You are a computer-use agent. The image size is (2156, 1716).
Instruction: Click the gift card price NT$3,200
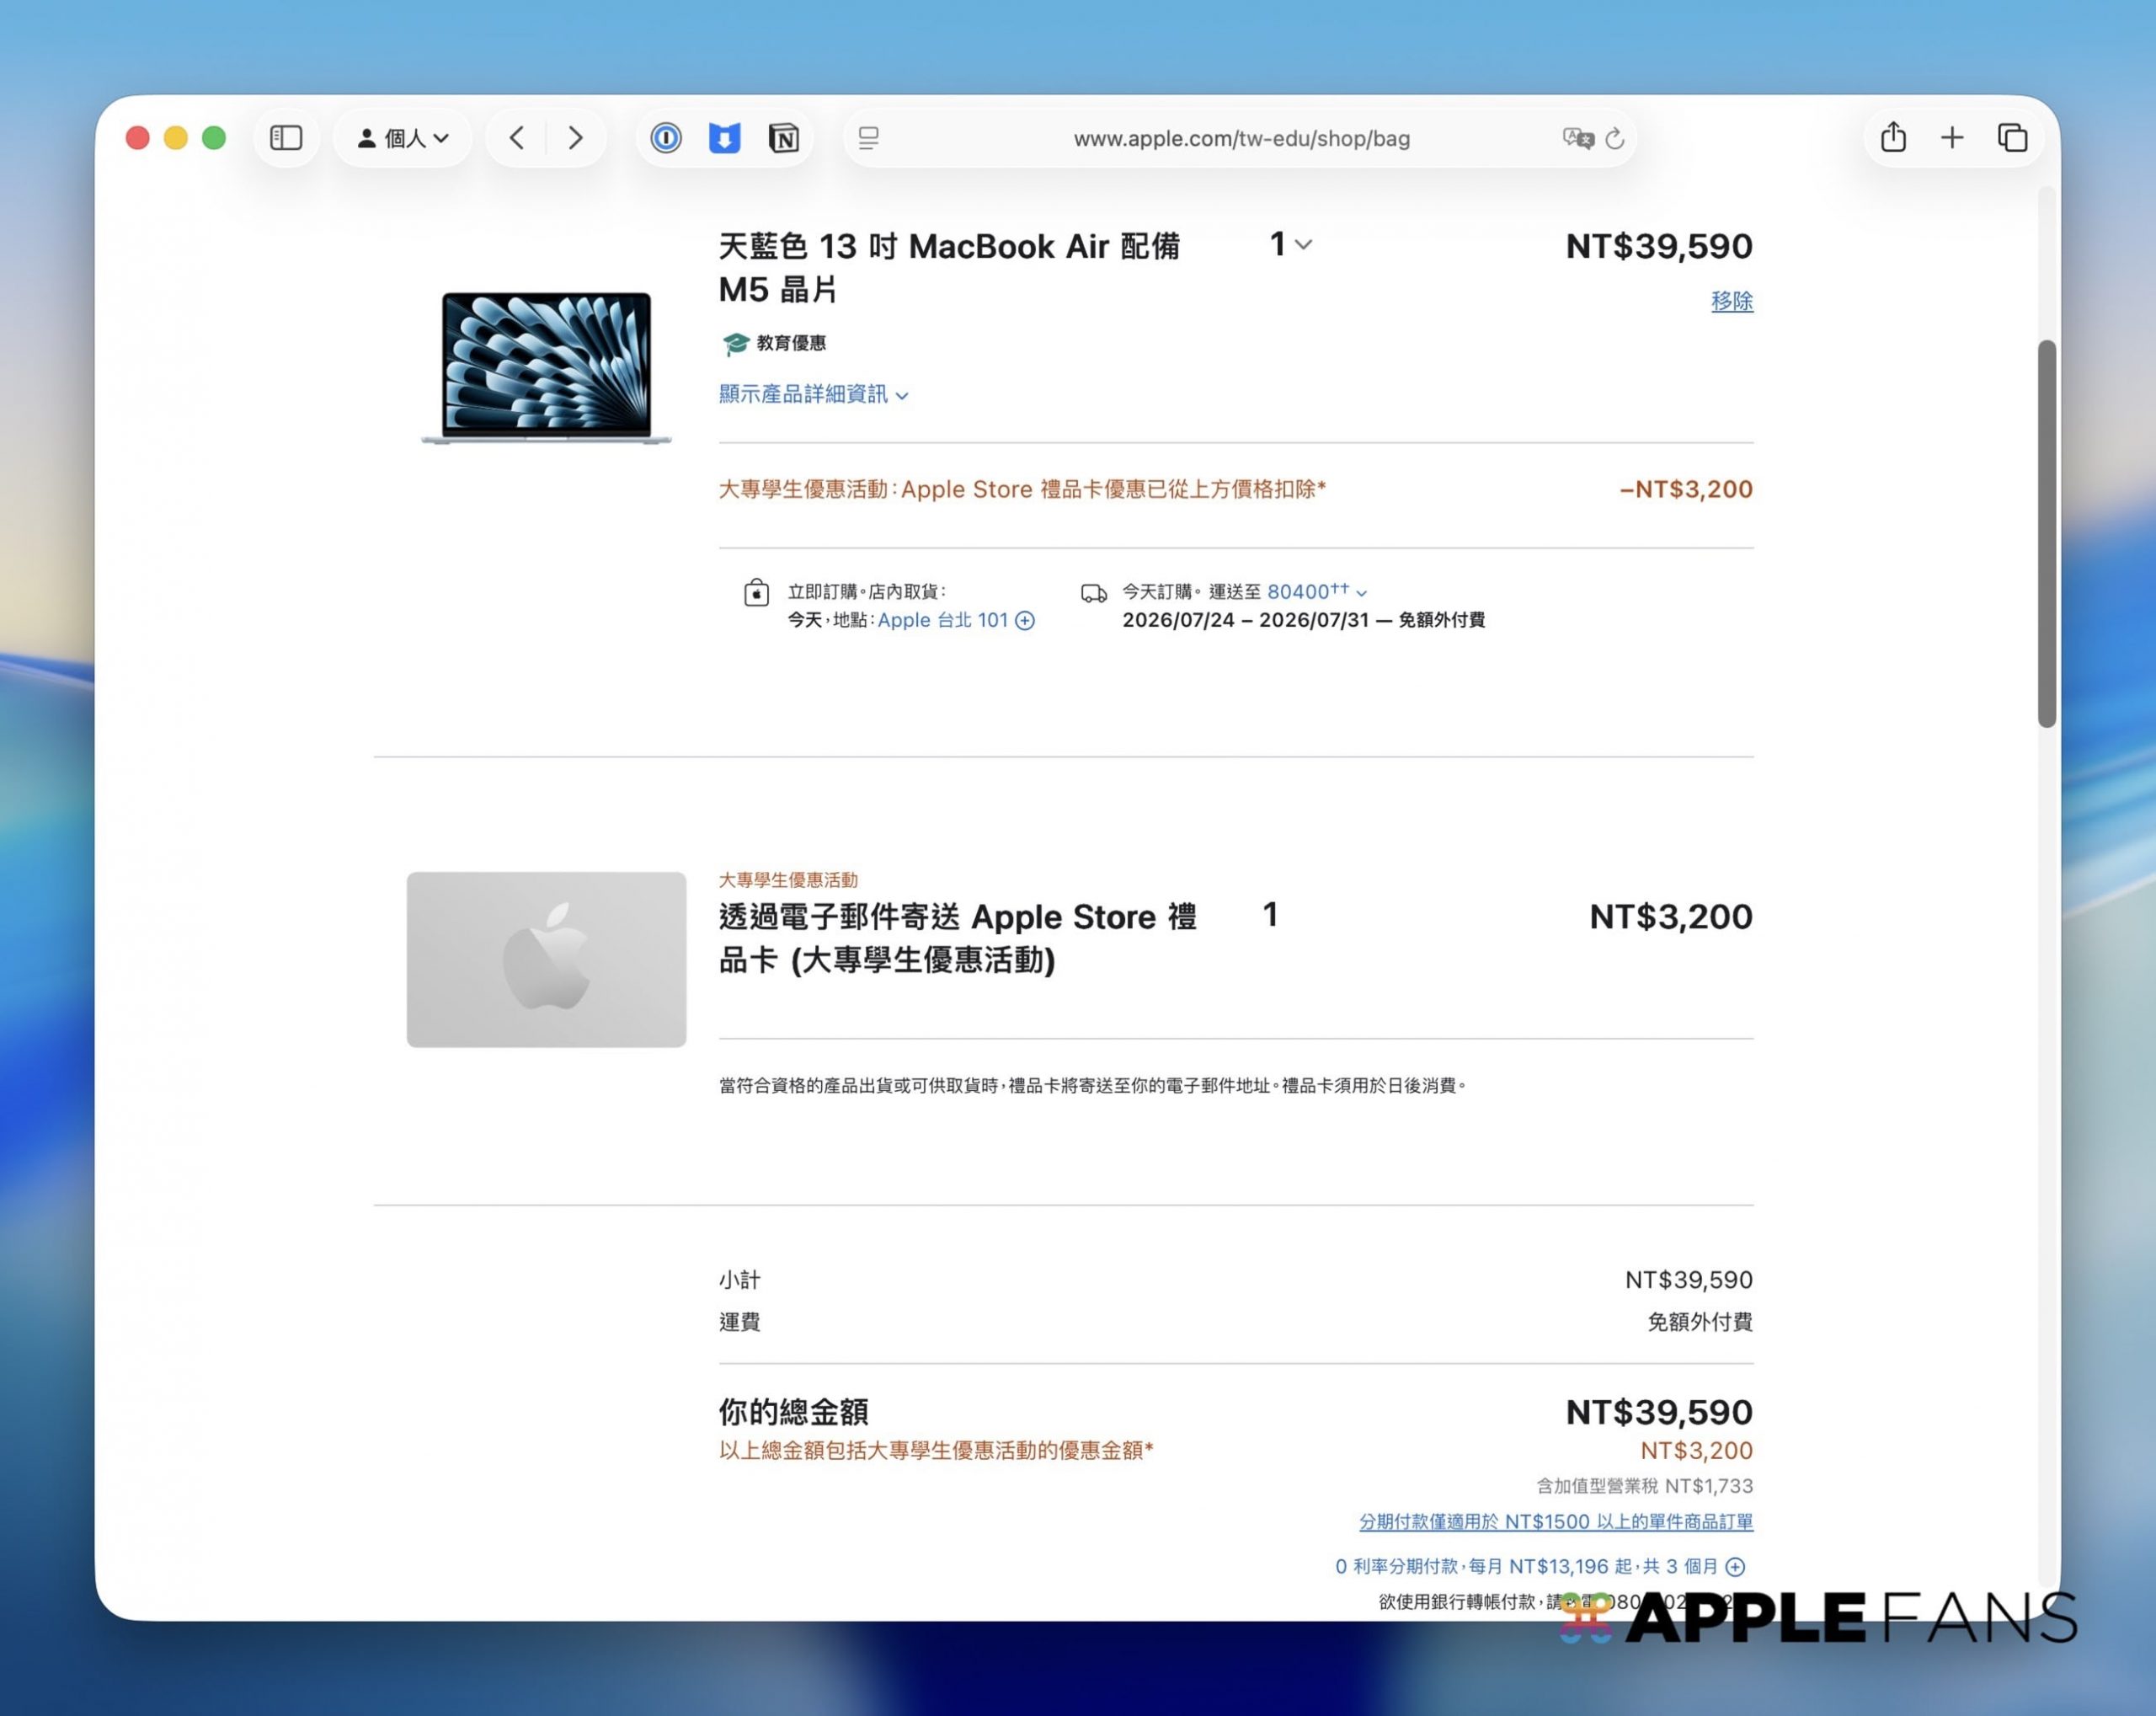tap(1671, 917)
